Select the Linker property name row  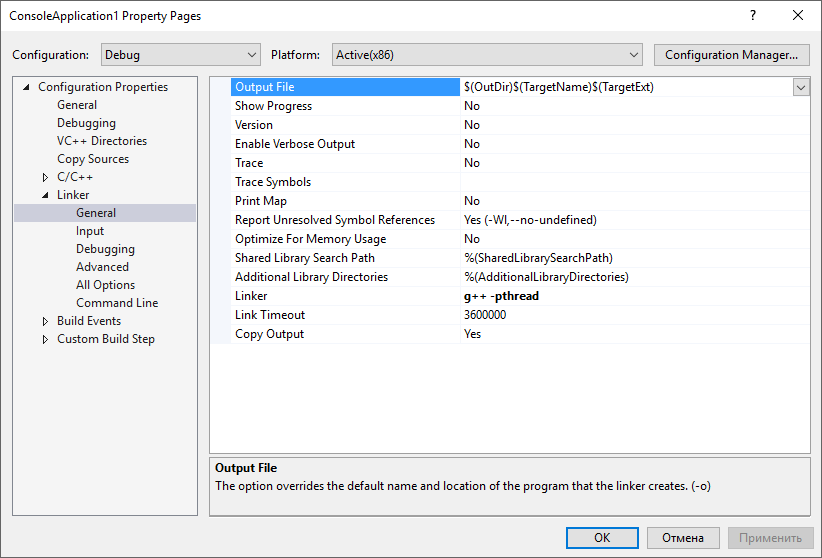tap(345, 296)
